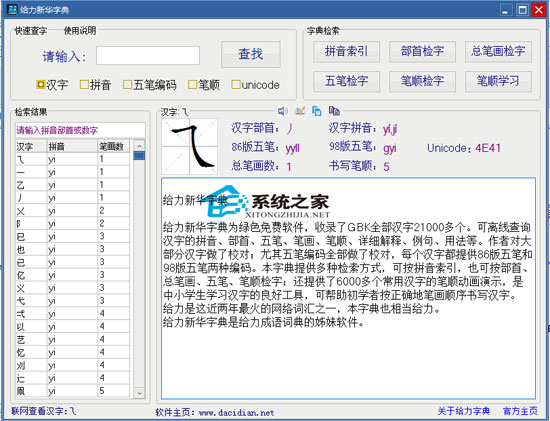
Task: Select the 艺 row in results
Action: 73,340
